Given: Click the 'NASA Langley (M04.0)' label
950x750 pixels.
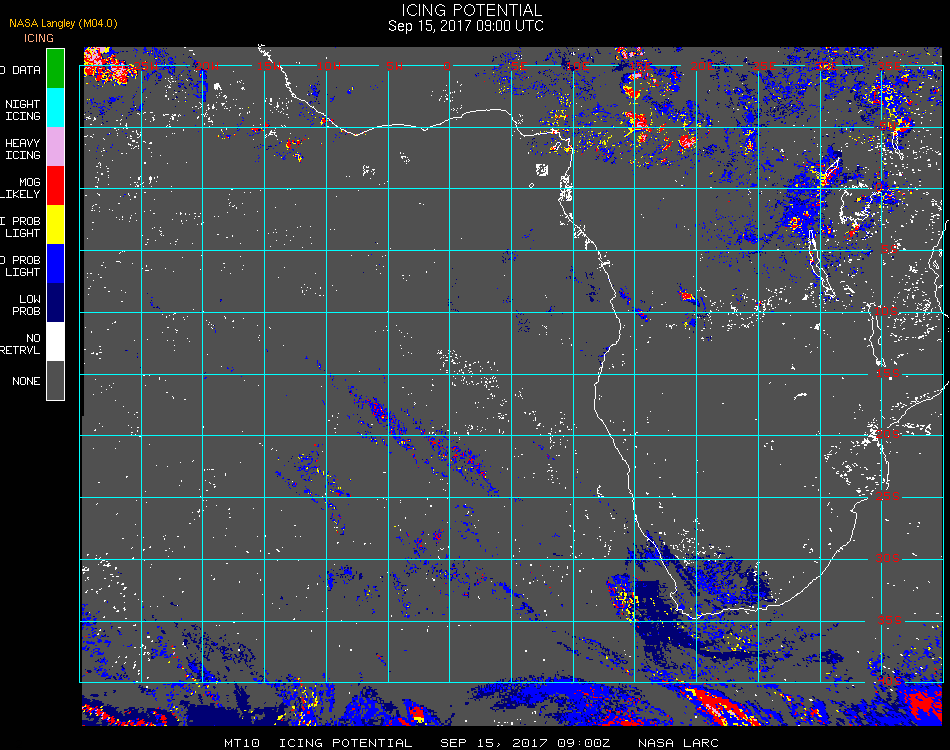Looking at the screenshot, I should coord(63,23).
